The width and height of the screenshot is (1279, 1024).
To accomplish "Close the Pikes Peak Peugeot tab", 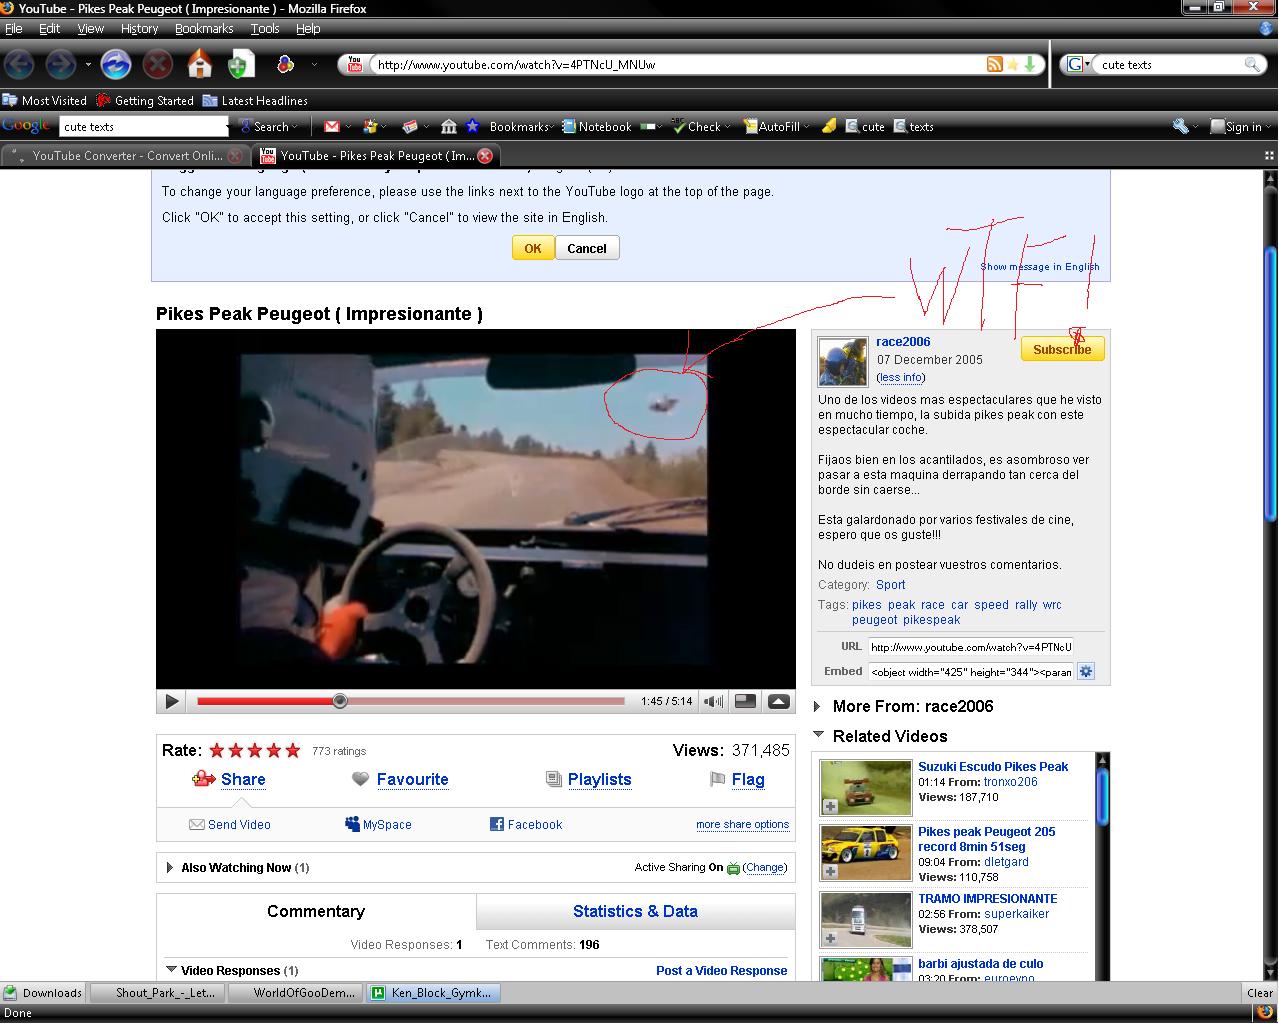I will click(x=485, y=156).
